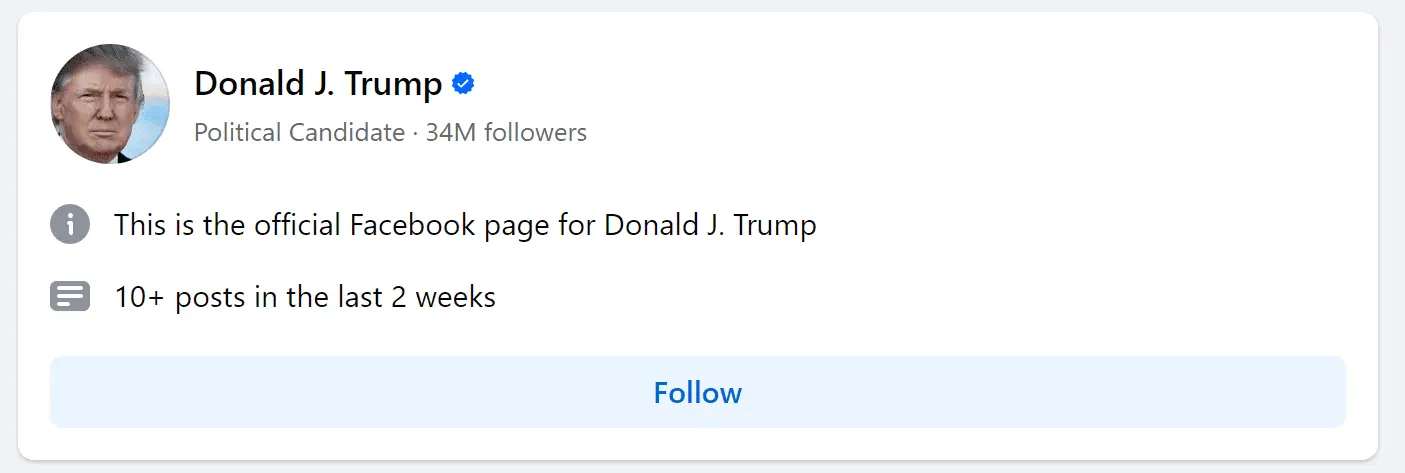This screenshot has height=473, width=1405.
Task: Click the word Candidate in the subtitle
Action: [347, 132]
